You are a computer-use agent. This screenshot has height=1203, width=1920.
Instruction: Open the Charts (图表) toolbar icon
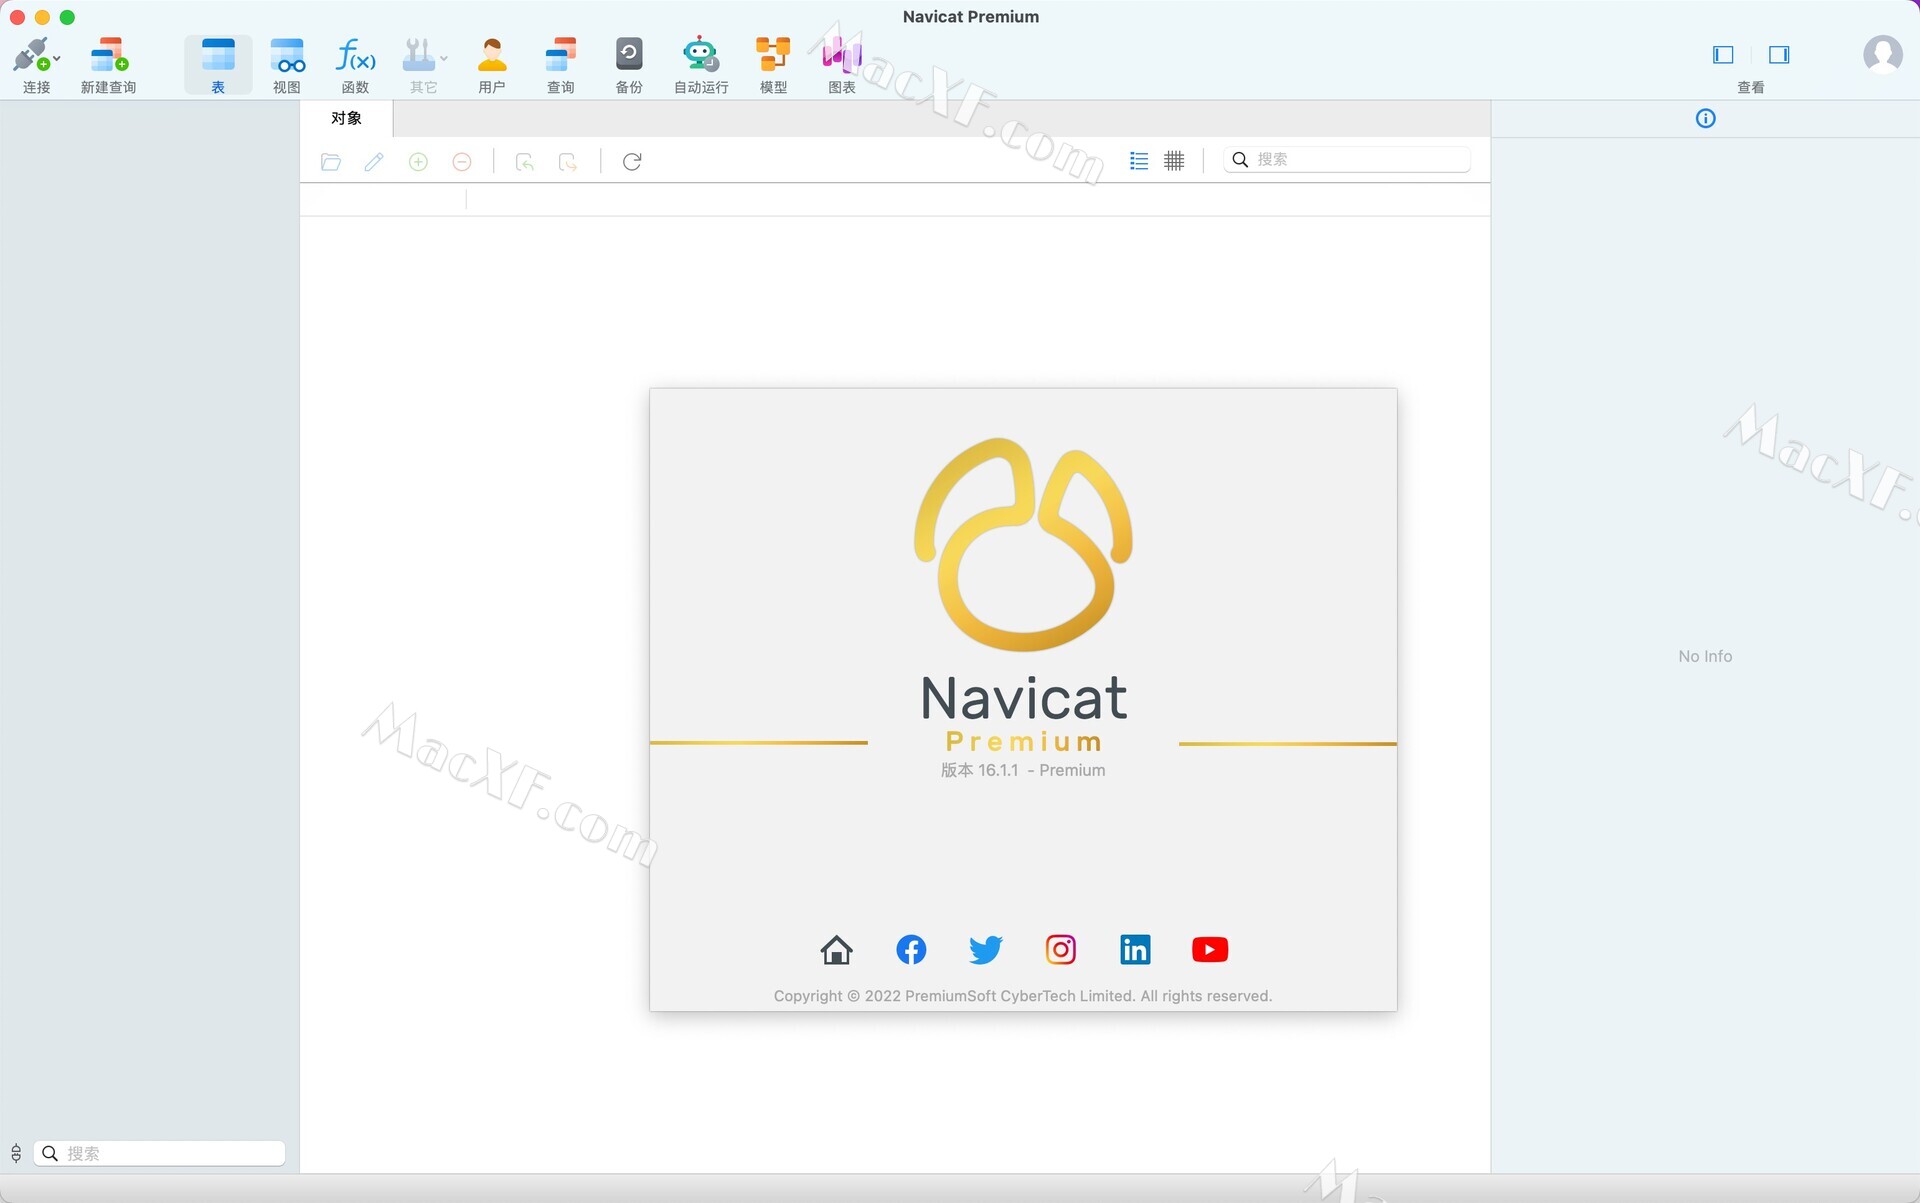click(842, 55)
